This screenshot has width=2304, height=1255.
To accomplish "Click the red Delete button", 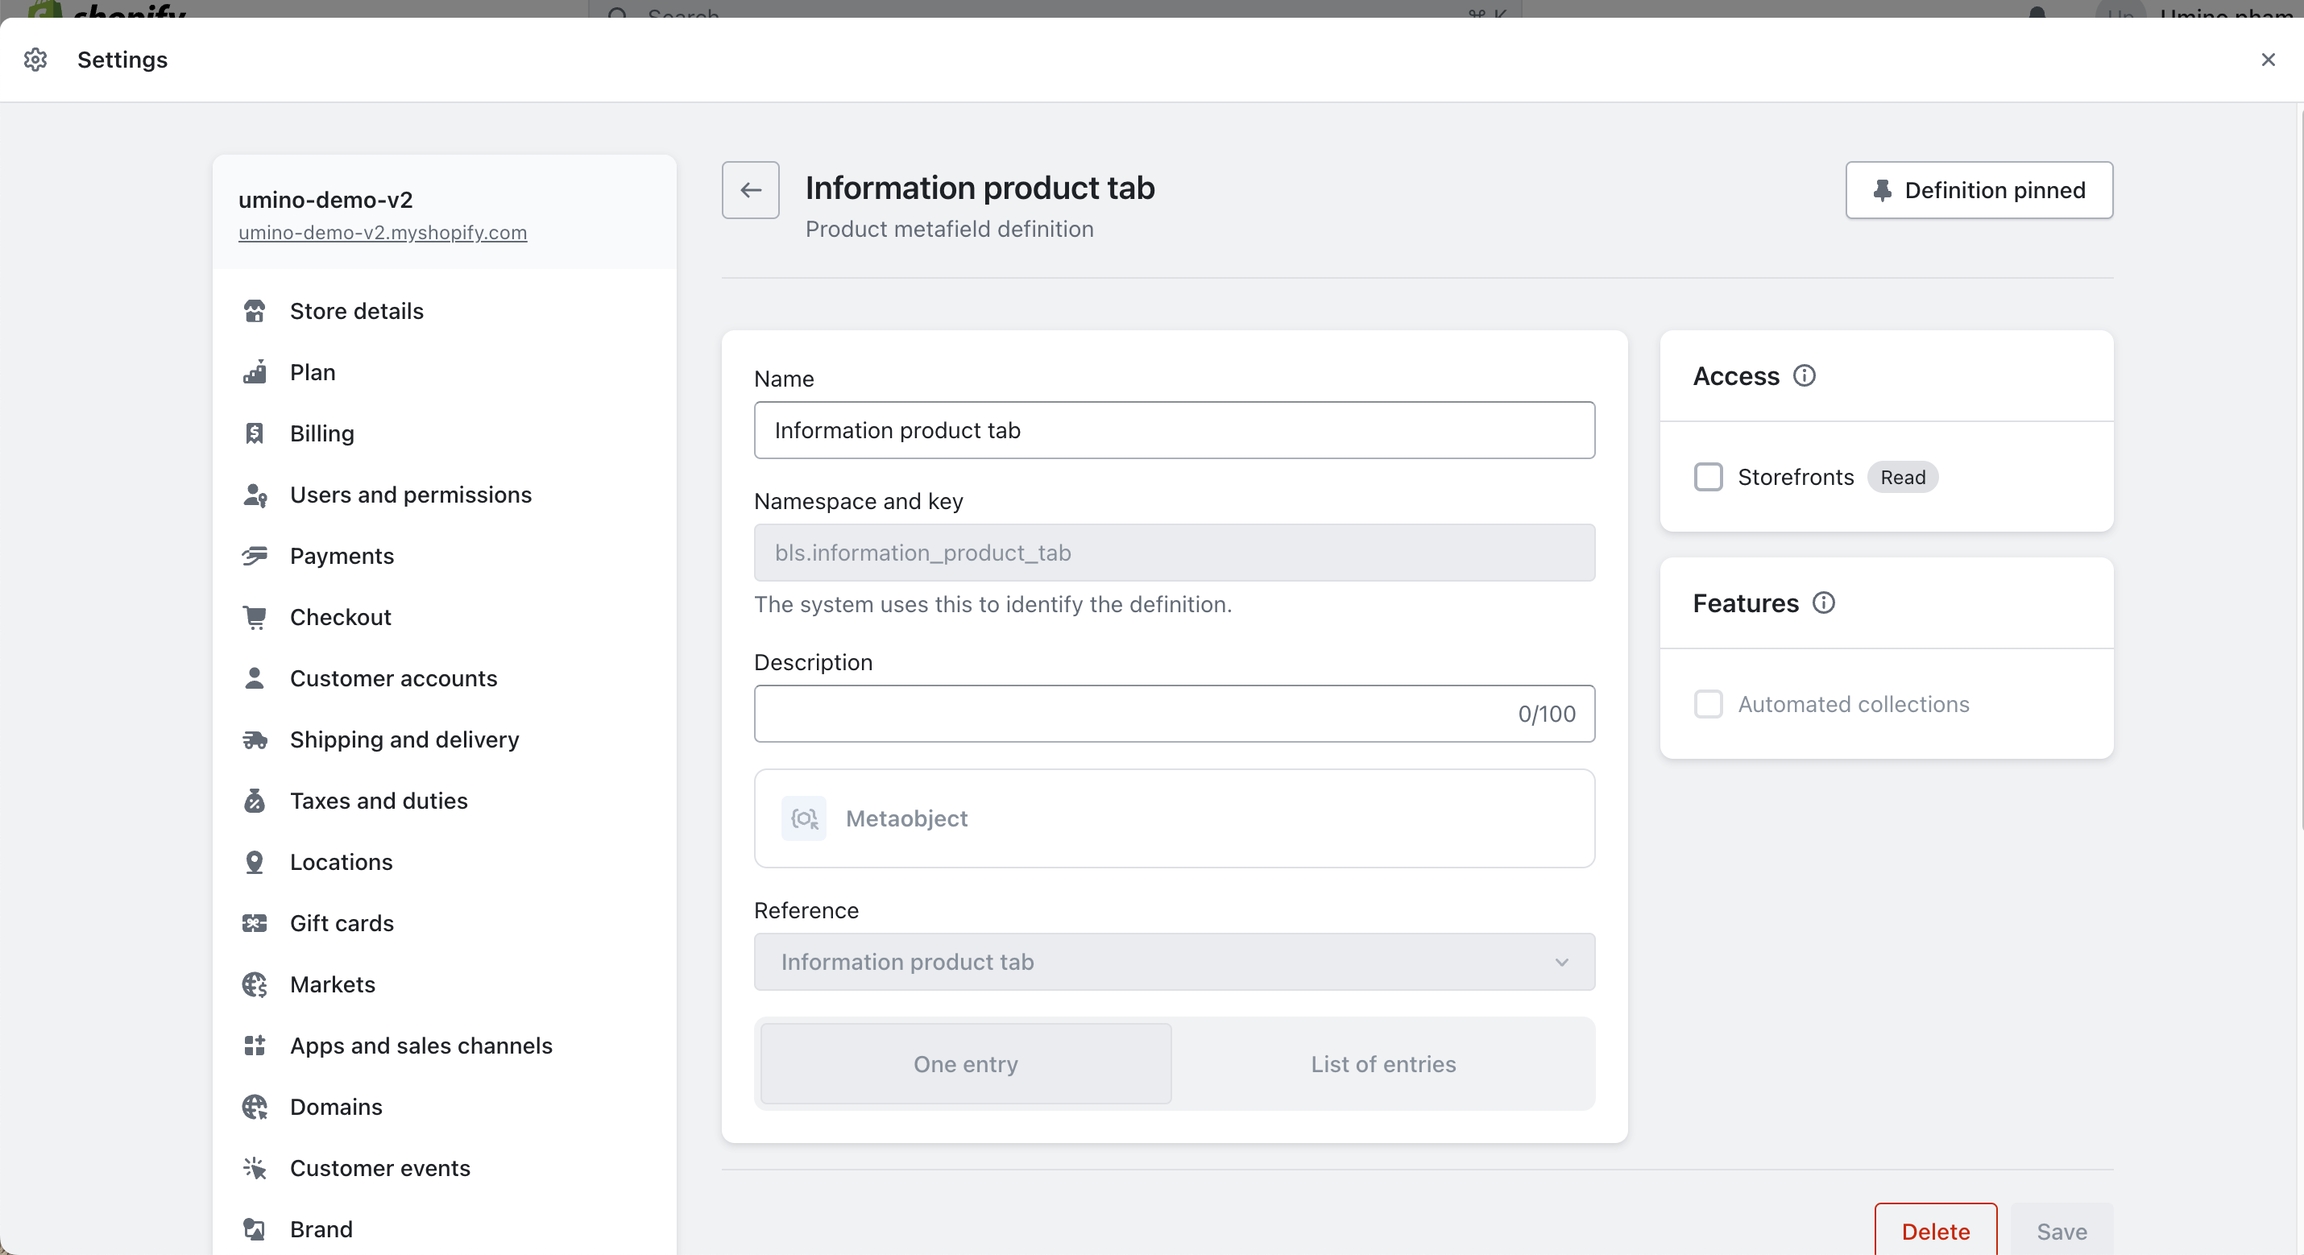I will pyautogui.click(x=1935, y=1231).
